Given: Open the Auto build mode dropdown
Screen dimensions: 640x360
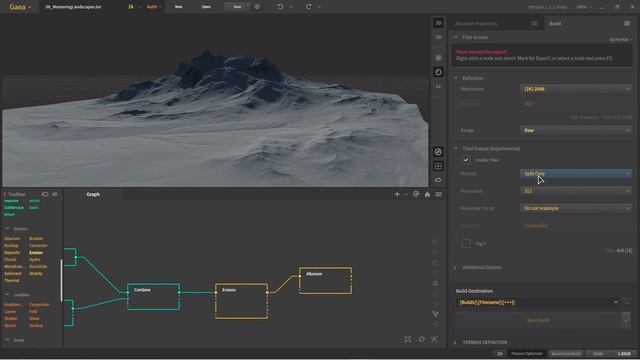Looking at the screenshot, I should pyautogui.click(x=154, y=7).
